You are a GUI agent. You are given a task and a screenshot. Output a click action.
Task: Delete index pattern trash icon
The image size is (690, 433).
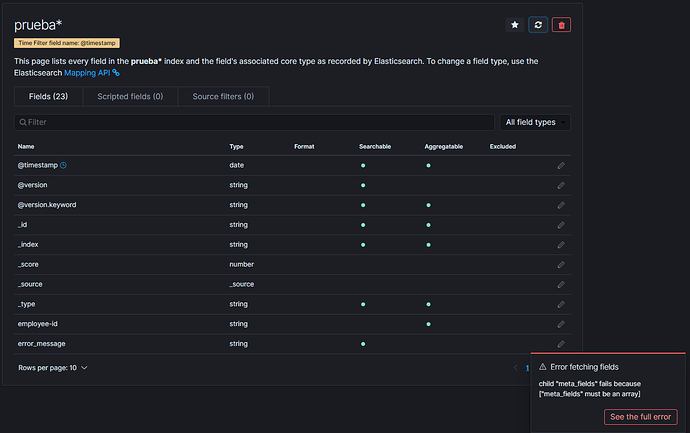561,24
